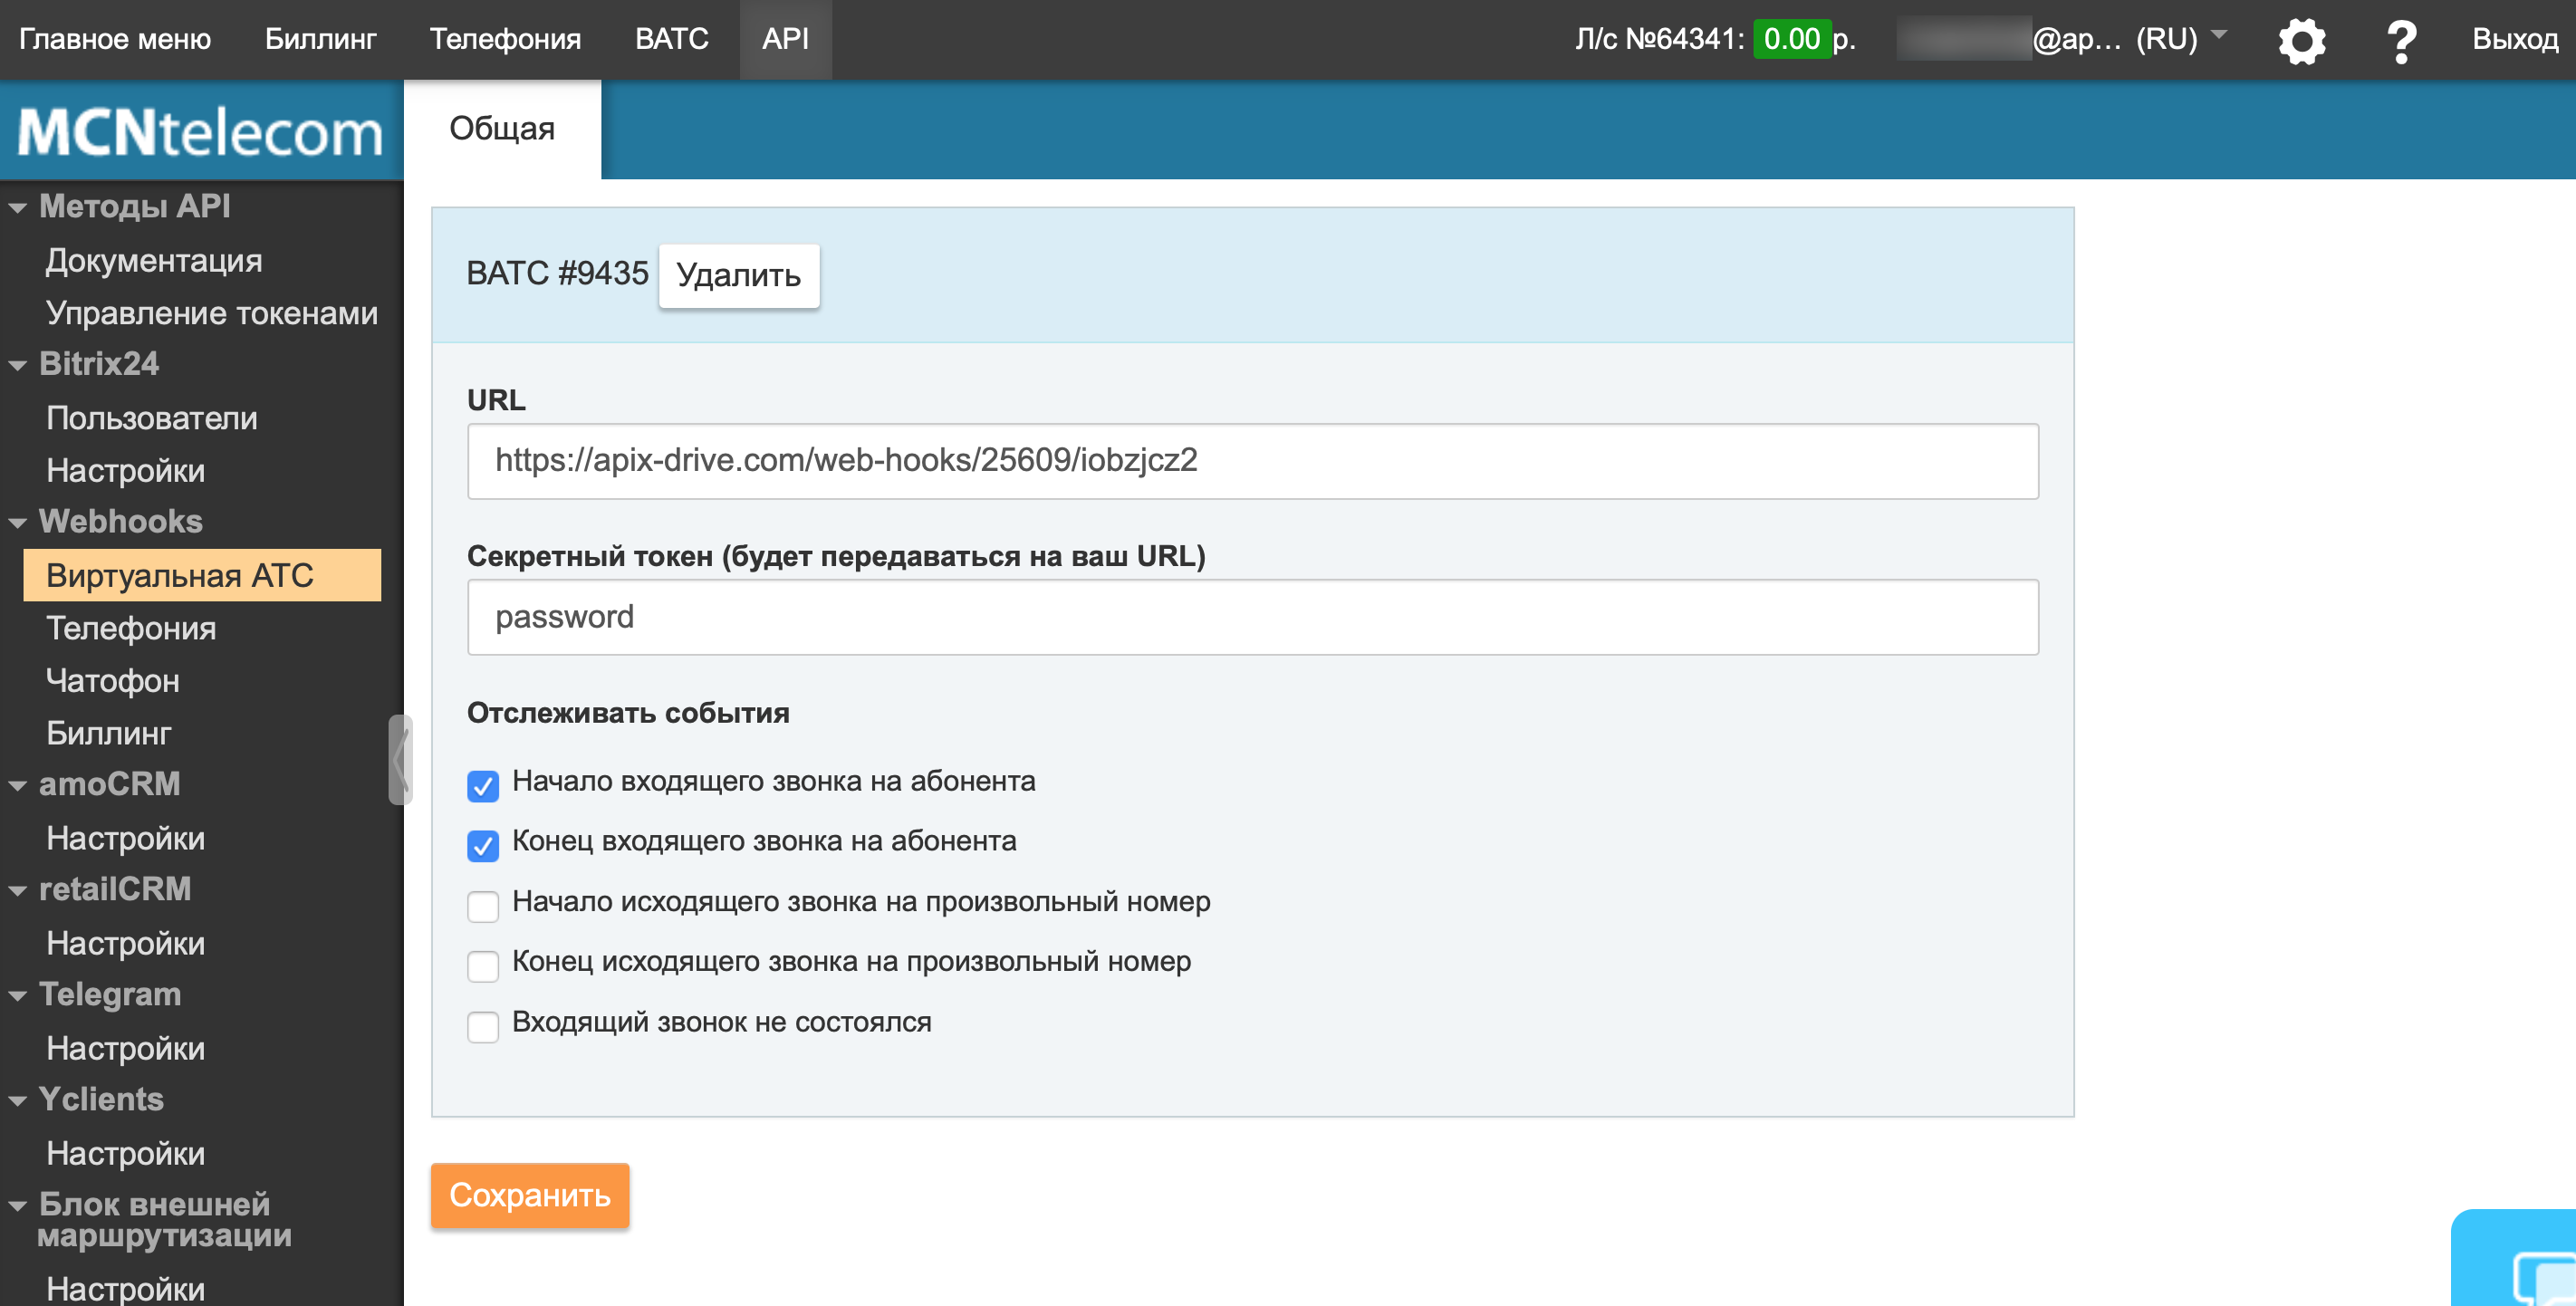The width and height of the screenshot is (2576, 1306).
Task: Open amoCRM 'Настройки' item
Action: point(125,838)
